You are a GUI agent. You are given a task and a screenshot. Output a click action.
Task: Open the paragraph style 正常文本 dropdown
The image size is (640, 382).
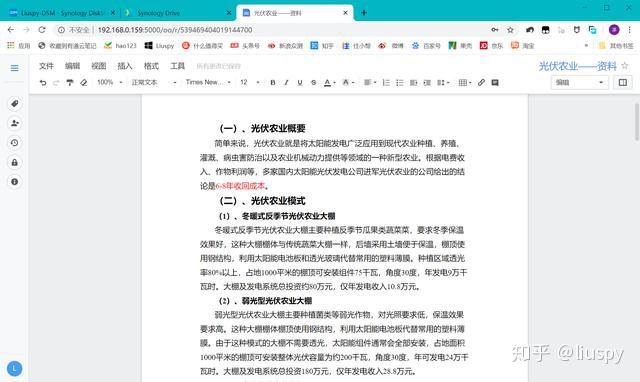click(153, 82)
